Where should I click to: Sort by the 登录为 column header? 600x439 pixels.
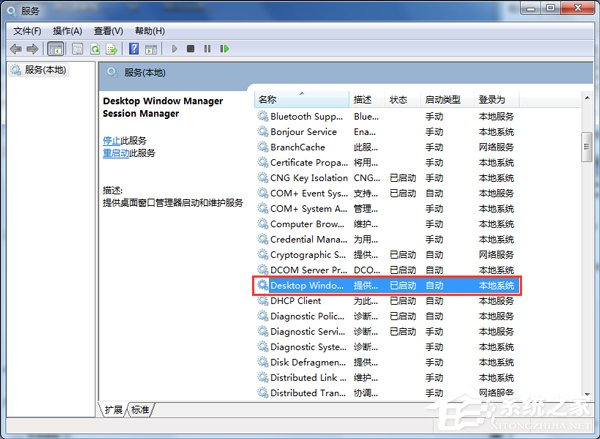[x=496, y=100]
